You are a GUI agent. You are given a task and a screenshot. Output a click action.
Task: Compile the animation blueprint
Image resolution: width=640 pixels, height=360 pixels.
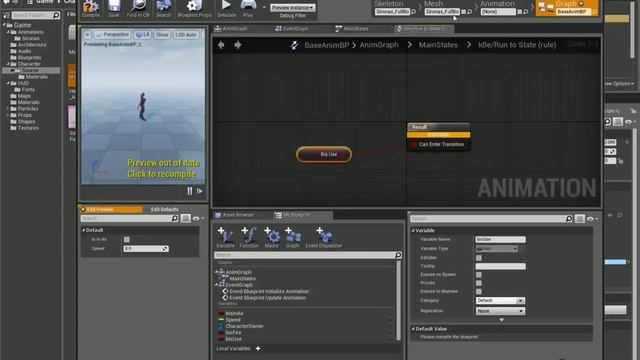[x=91, y=8]
